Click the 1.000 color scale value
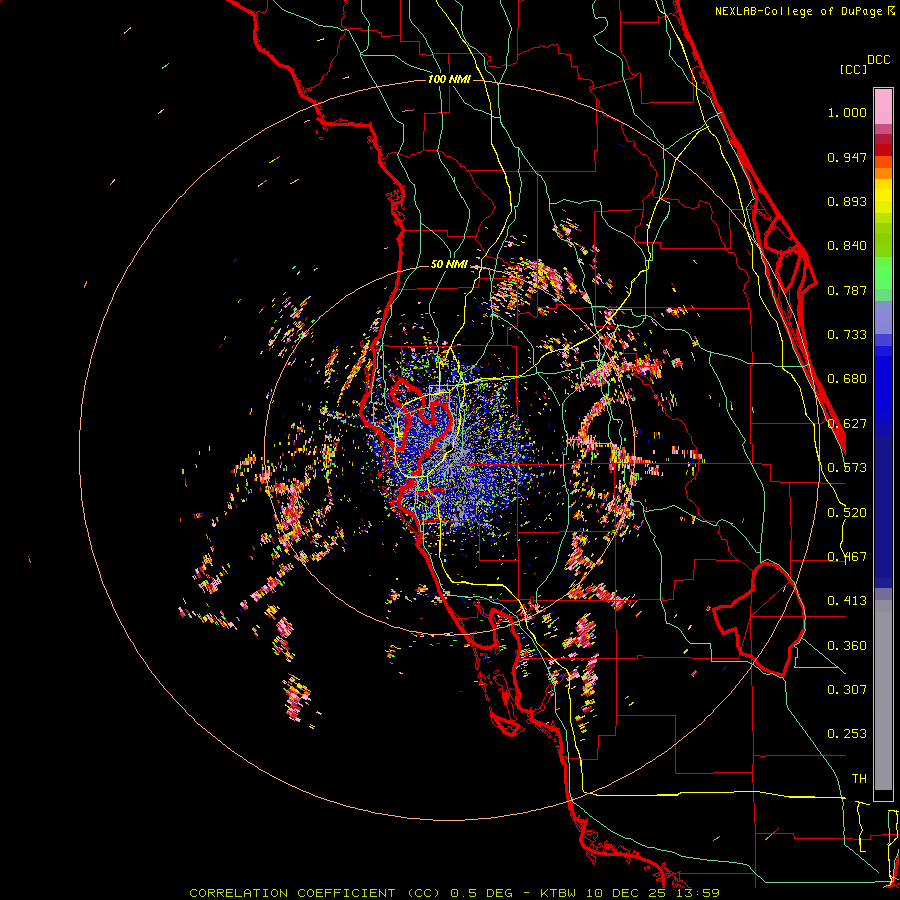Image resolution: width=900 pixels, height=900 pixels. pos(847,112)
